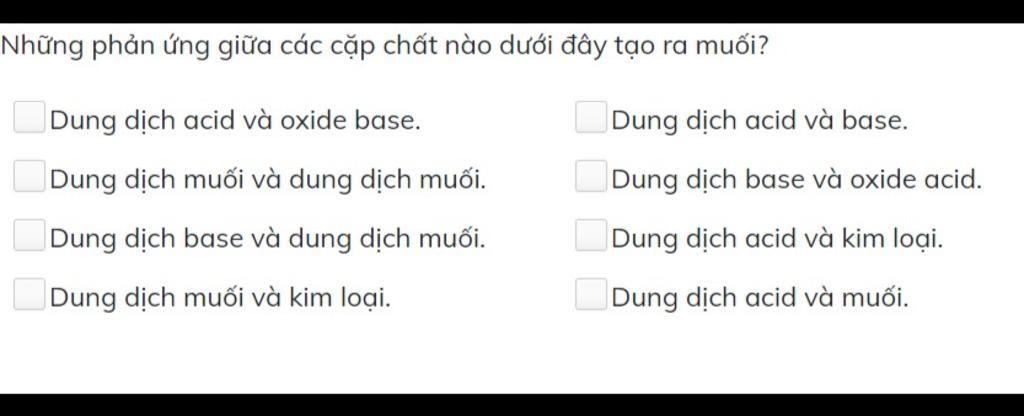Image resolution: width=1024 pixels, height=416 pixels.
Task: Click the label 'Dung dịch acid và base.'
Action: tap(760, 121)
